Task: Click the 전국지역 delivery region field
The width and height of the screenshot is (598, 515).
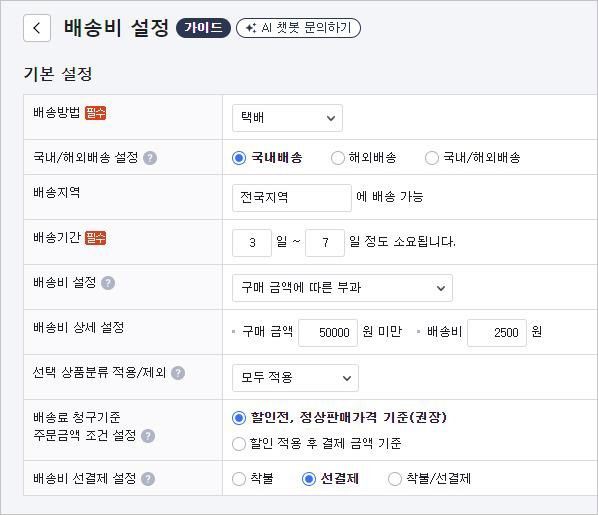Action: 292,198
